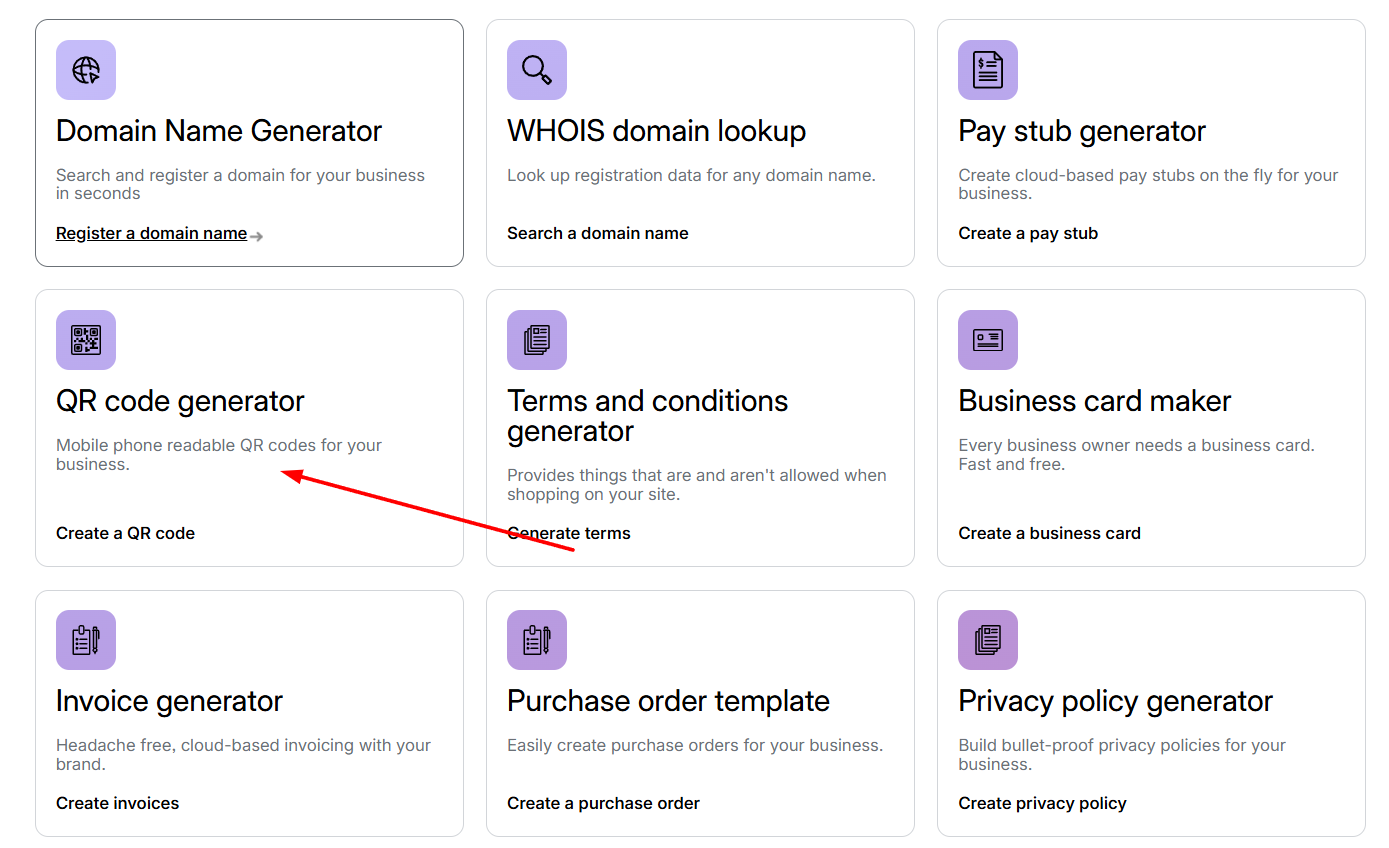Click the description 'Search and register a domain'
The image size is (1389, 848).
click(x=240, y=184)
